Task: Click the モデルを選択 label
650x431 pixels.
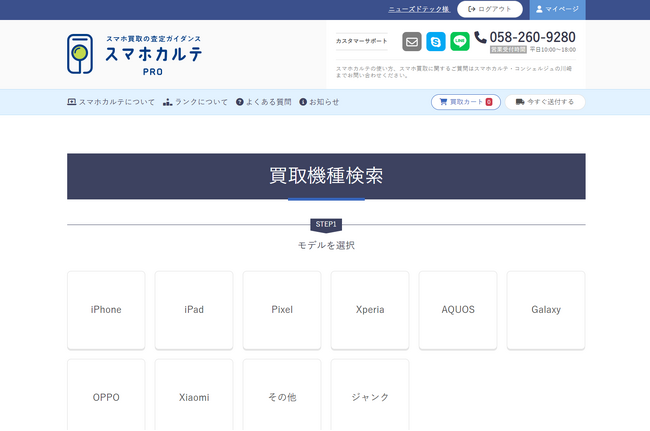Action: pyautogui.click(x=326, y=245)
